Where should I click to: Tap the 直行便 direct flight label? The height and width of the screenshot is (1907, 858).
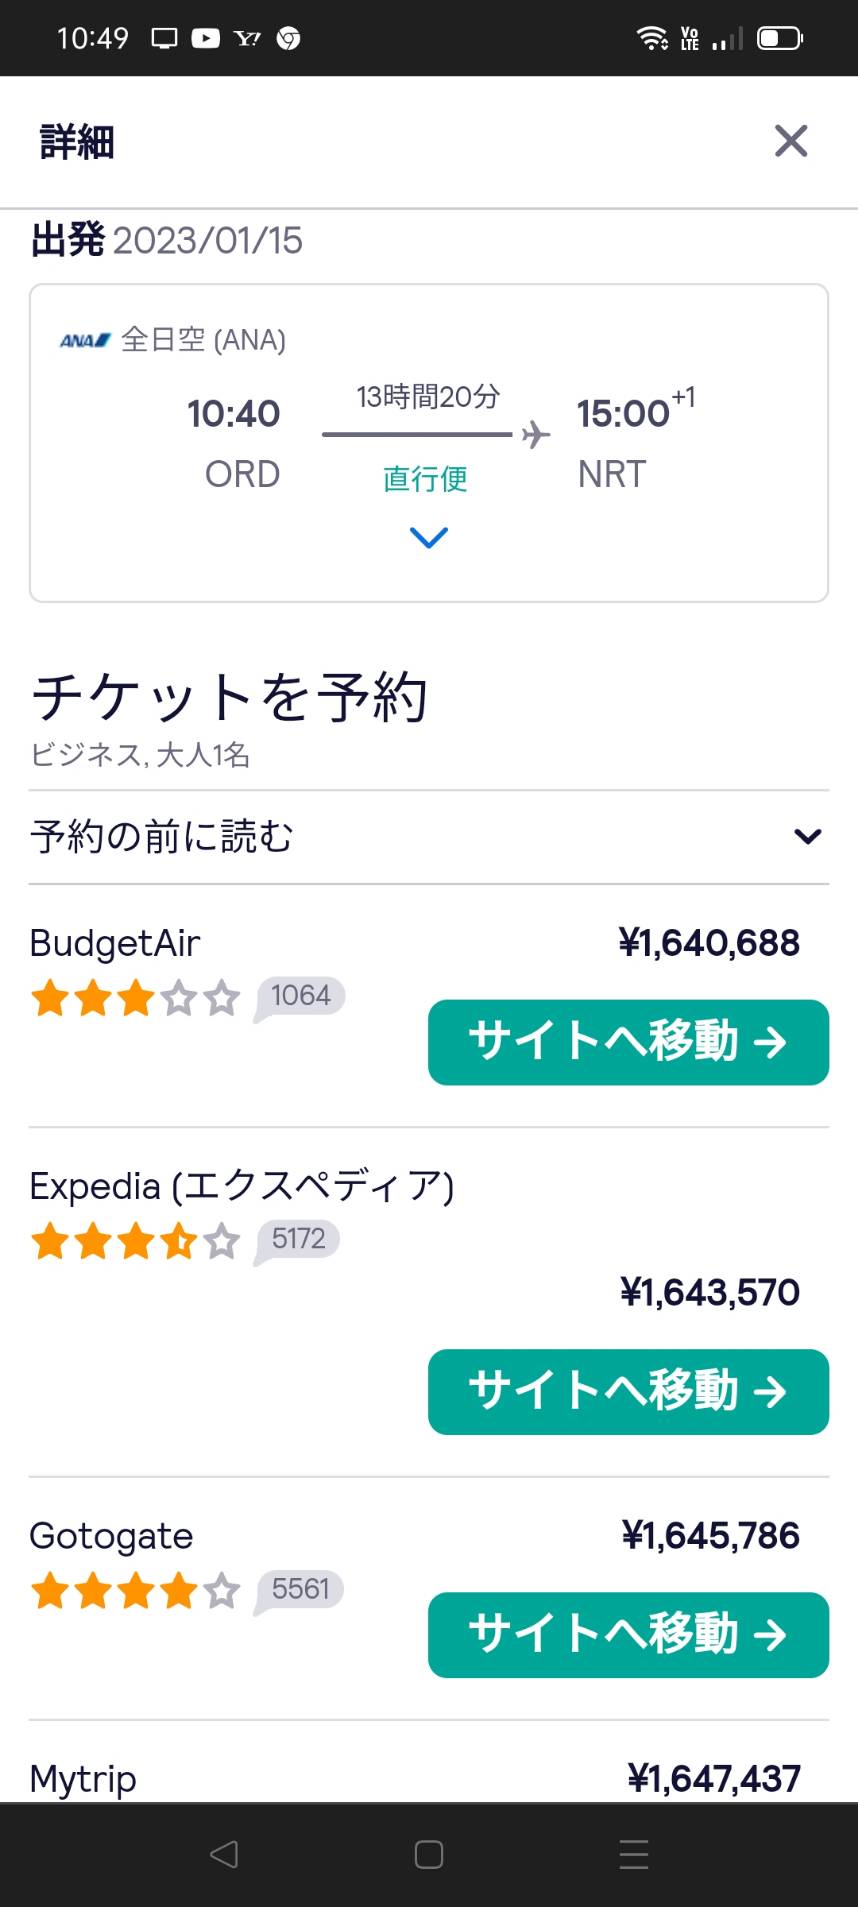[425, 479]
